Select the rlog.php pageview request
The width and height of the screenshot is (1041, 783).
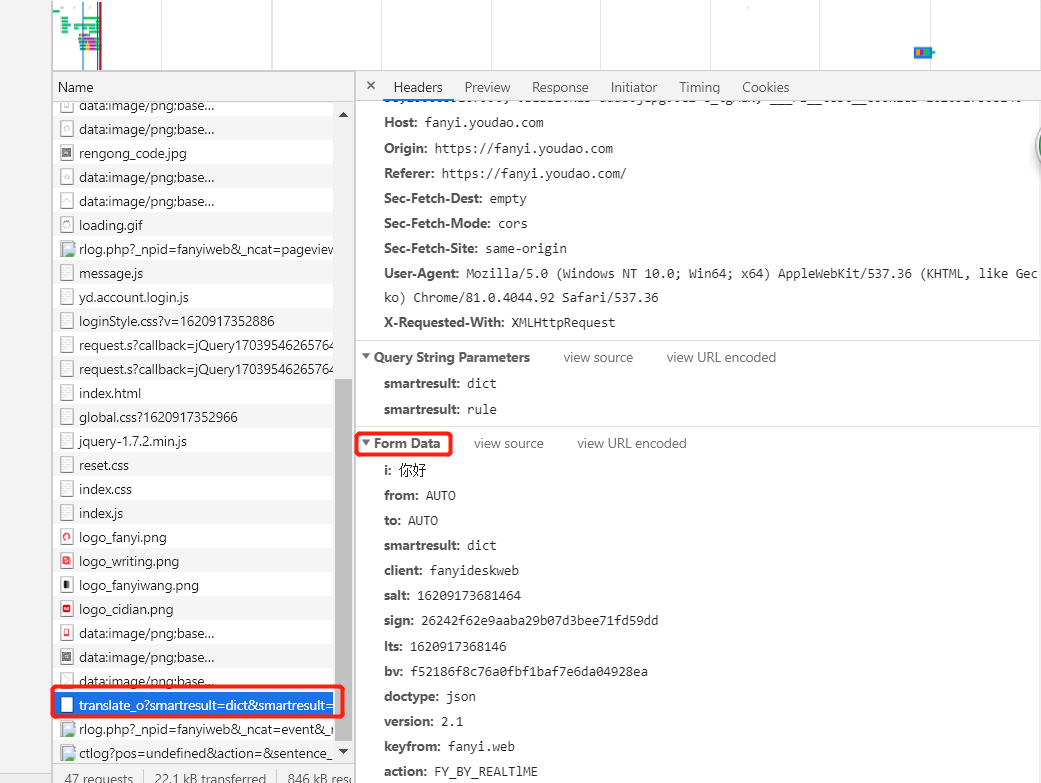[x=193, y=249]
